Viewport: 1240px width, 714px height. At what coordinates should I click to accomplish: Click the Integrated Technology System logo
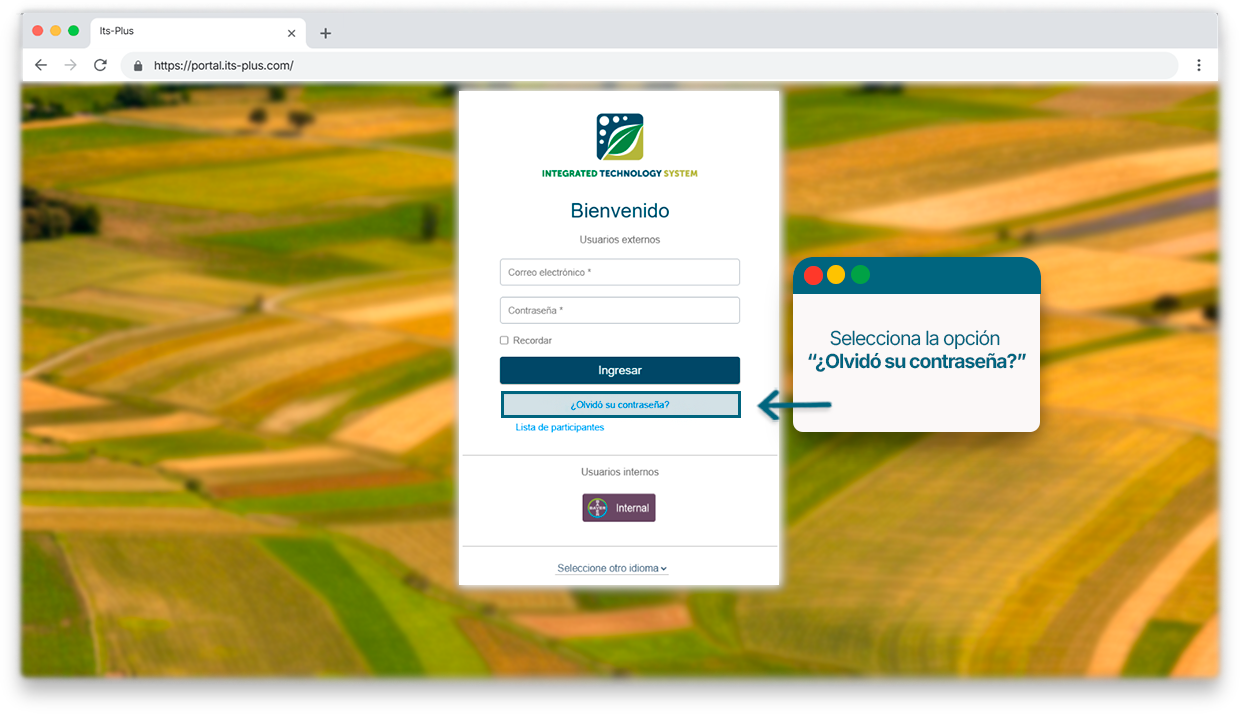click(620, 138)
